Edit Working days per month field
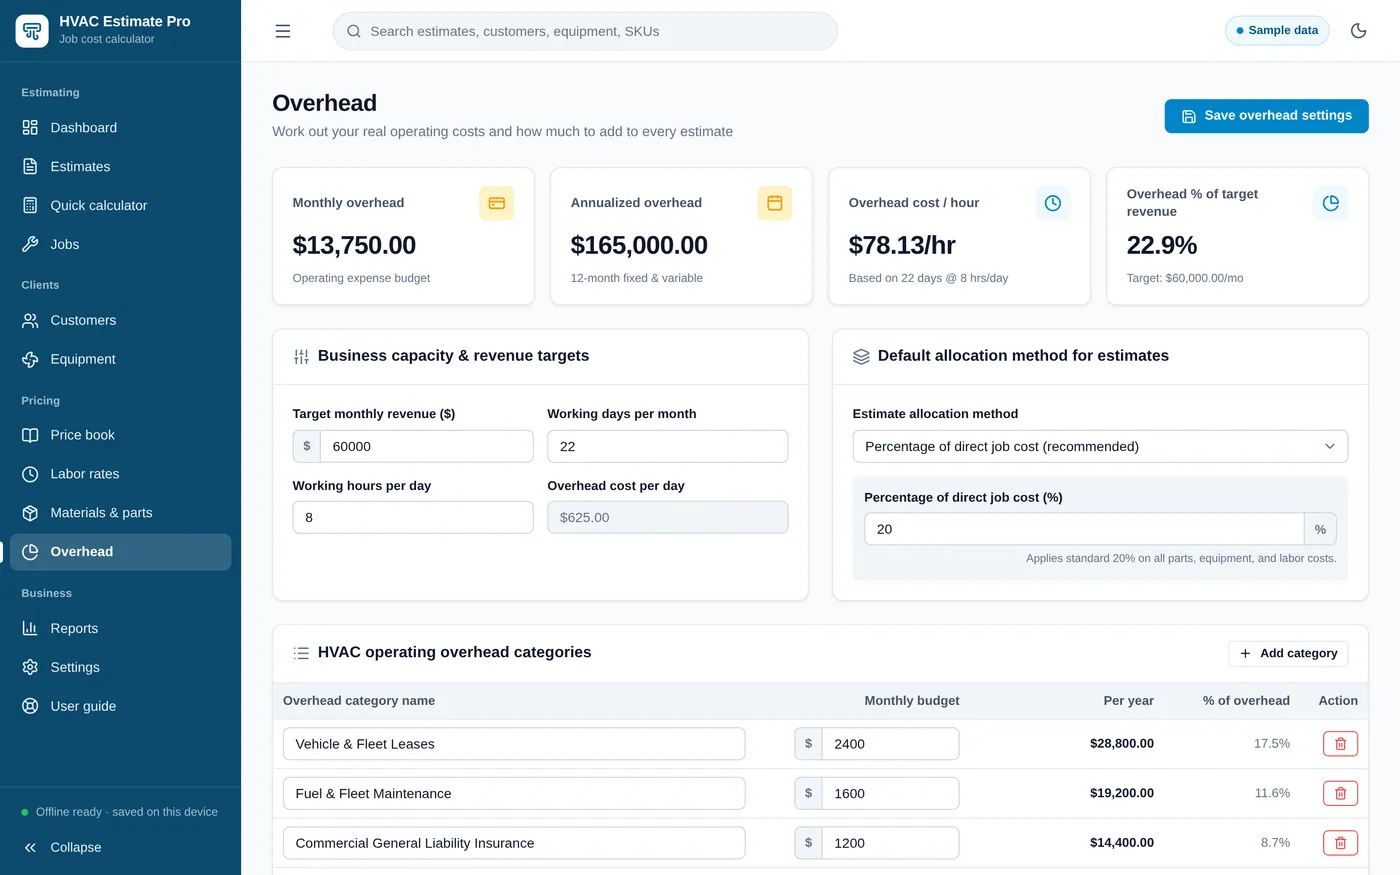Screen dimensions: 1400x875 pyautogui.click(x=667, y=447)
